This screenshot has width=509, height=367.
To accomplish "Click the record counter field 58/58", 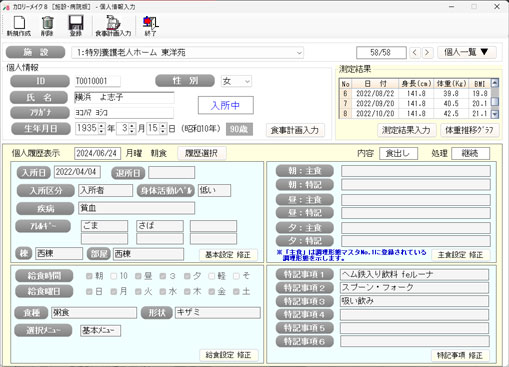I will coord(381,52).
